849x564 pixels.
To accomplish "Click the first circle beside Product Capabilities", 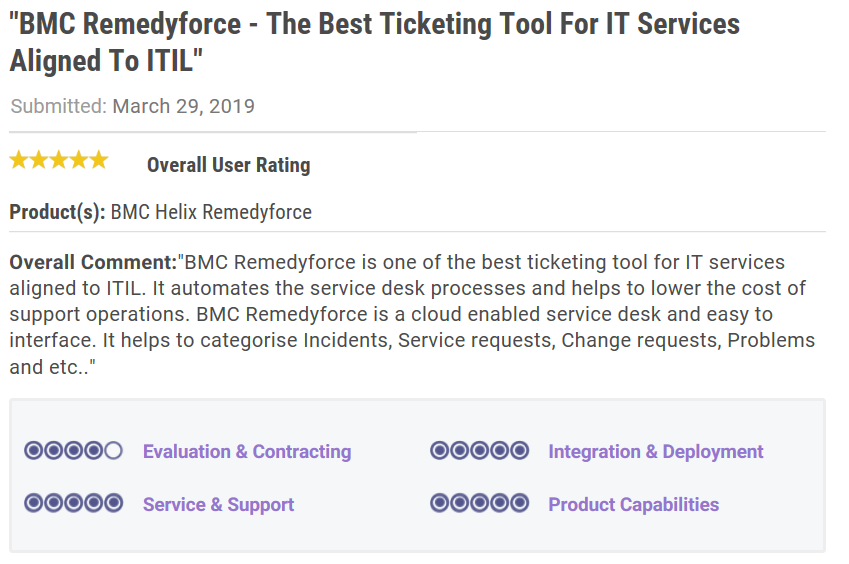I will pyautogui.click(x=440, y=503).
